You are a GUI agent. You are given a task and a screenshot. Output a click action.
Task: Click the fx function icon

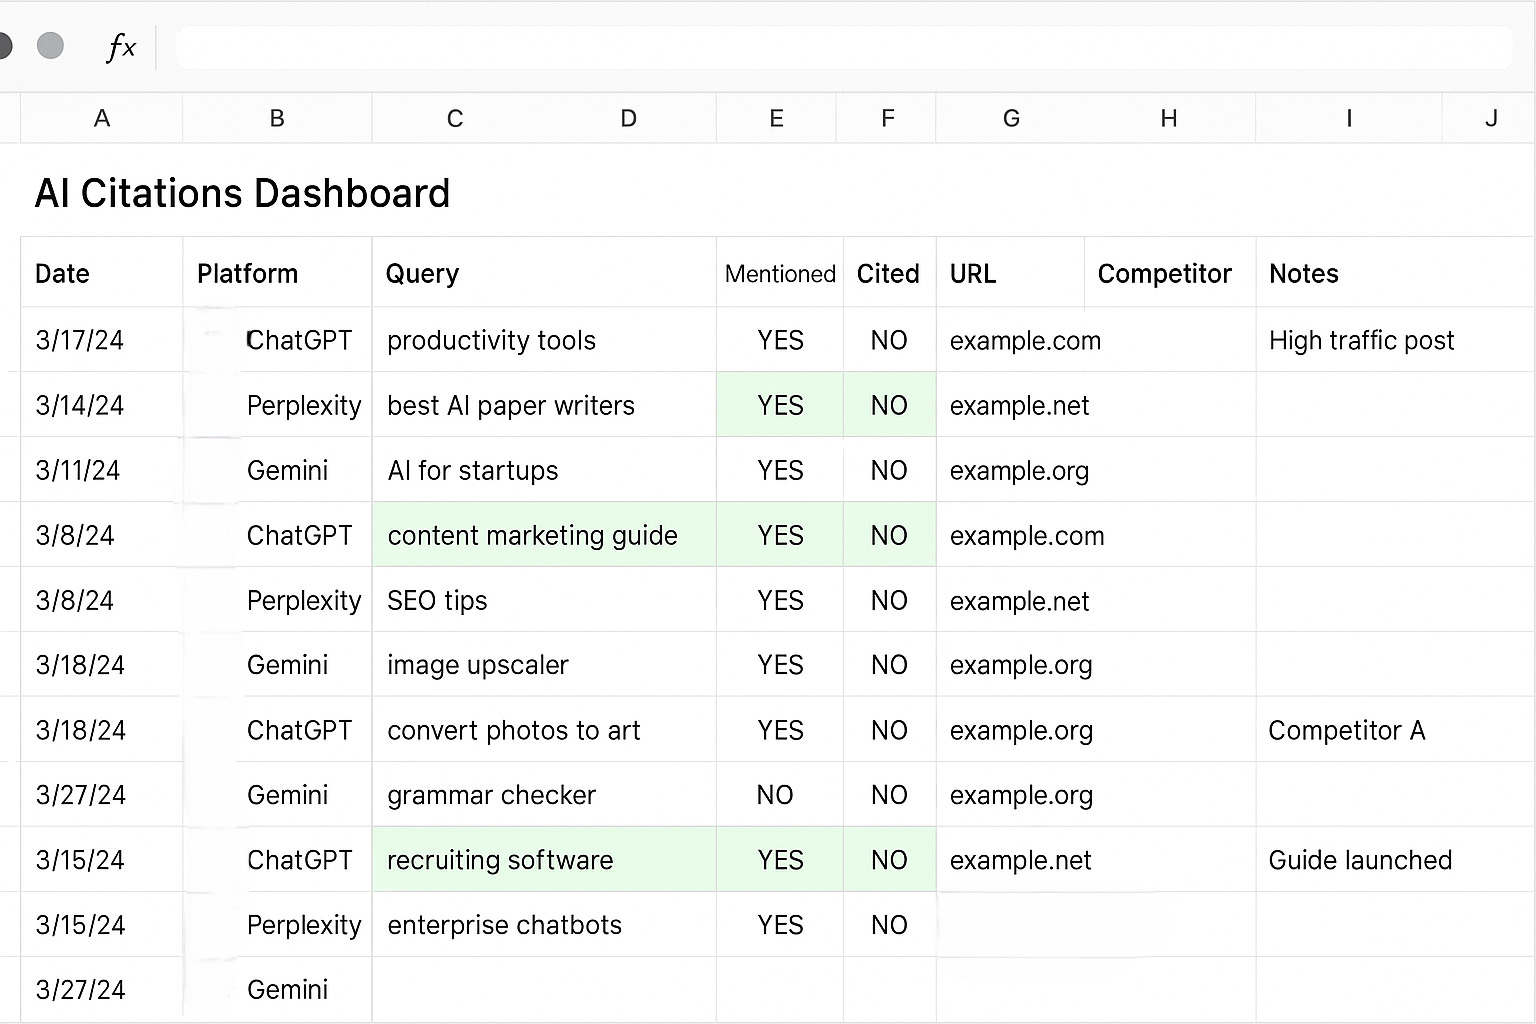coord(121,47)
